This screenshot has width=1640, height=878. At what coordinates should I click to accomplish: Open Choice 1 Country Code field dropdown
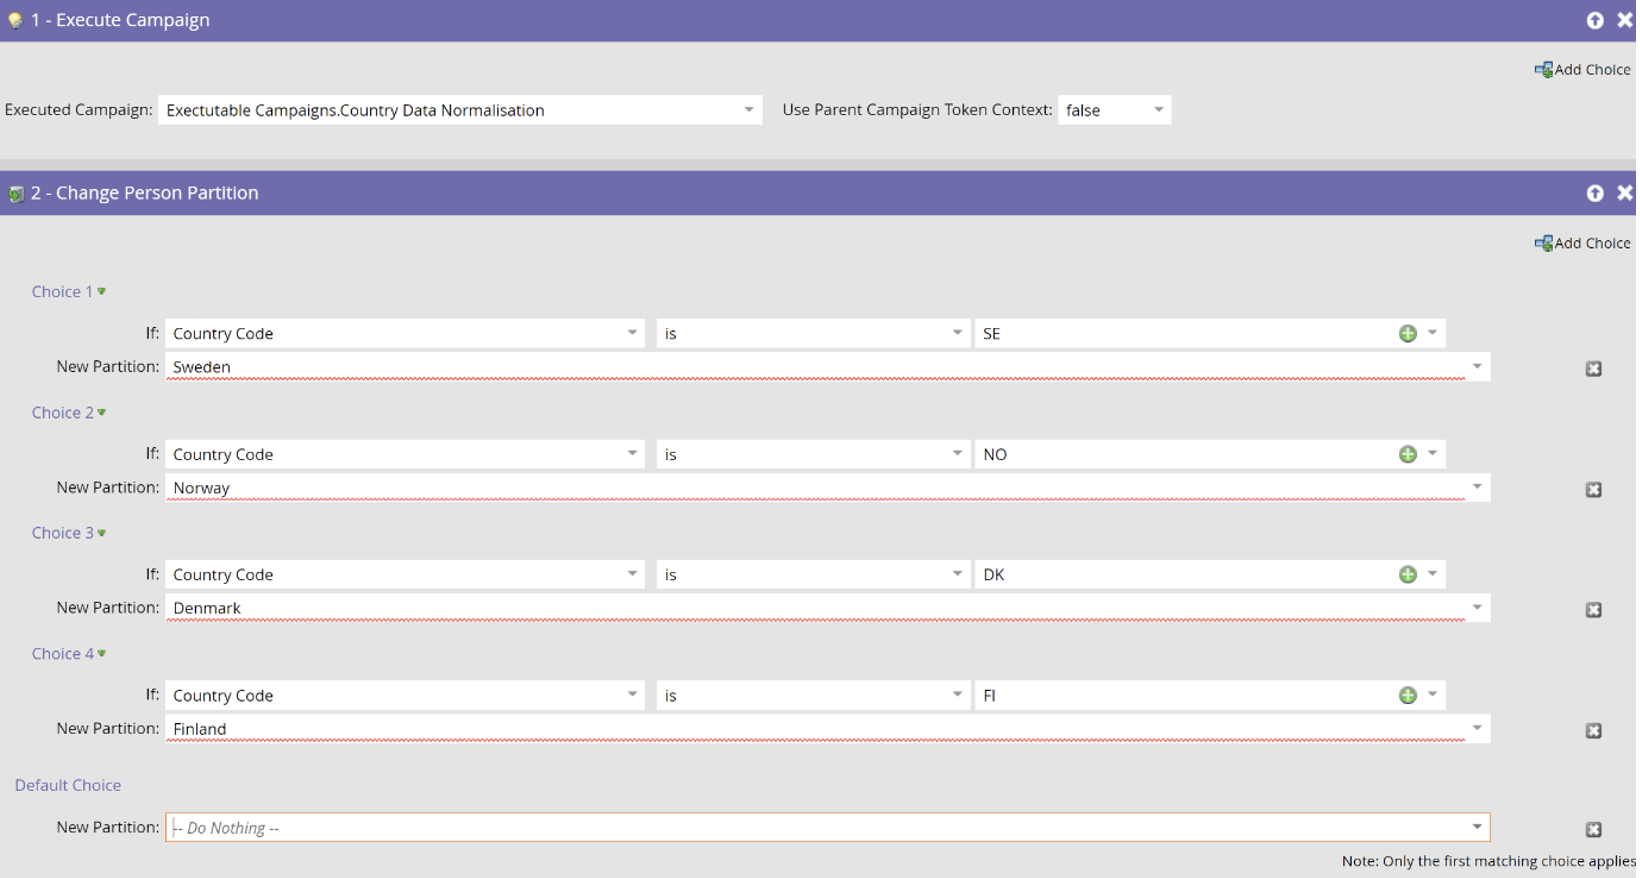click(x=632, y=333)
